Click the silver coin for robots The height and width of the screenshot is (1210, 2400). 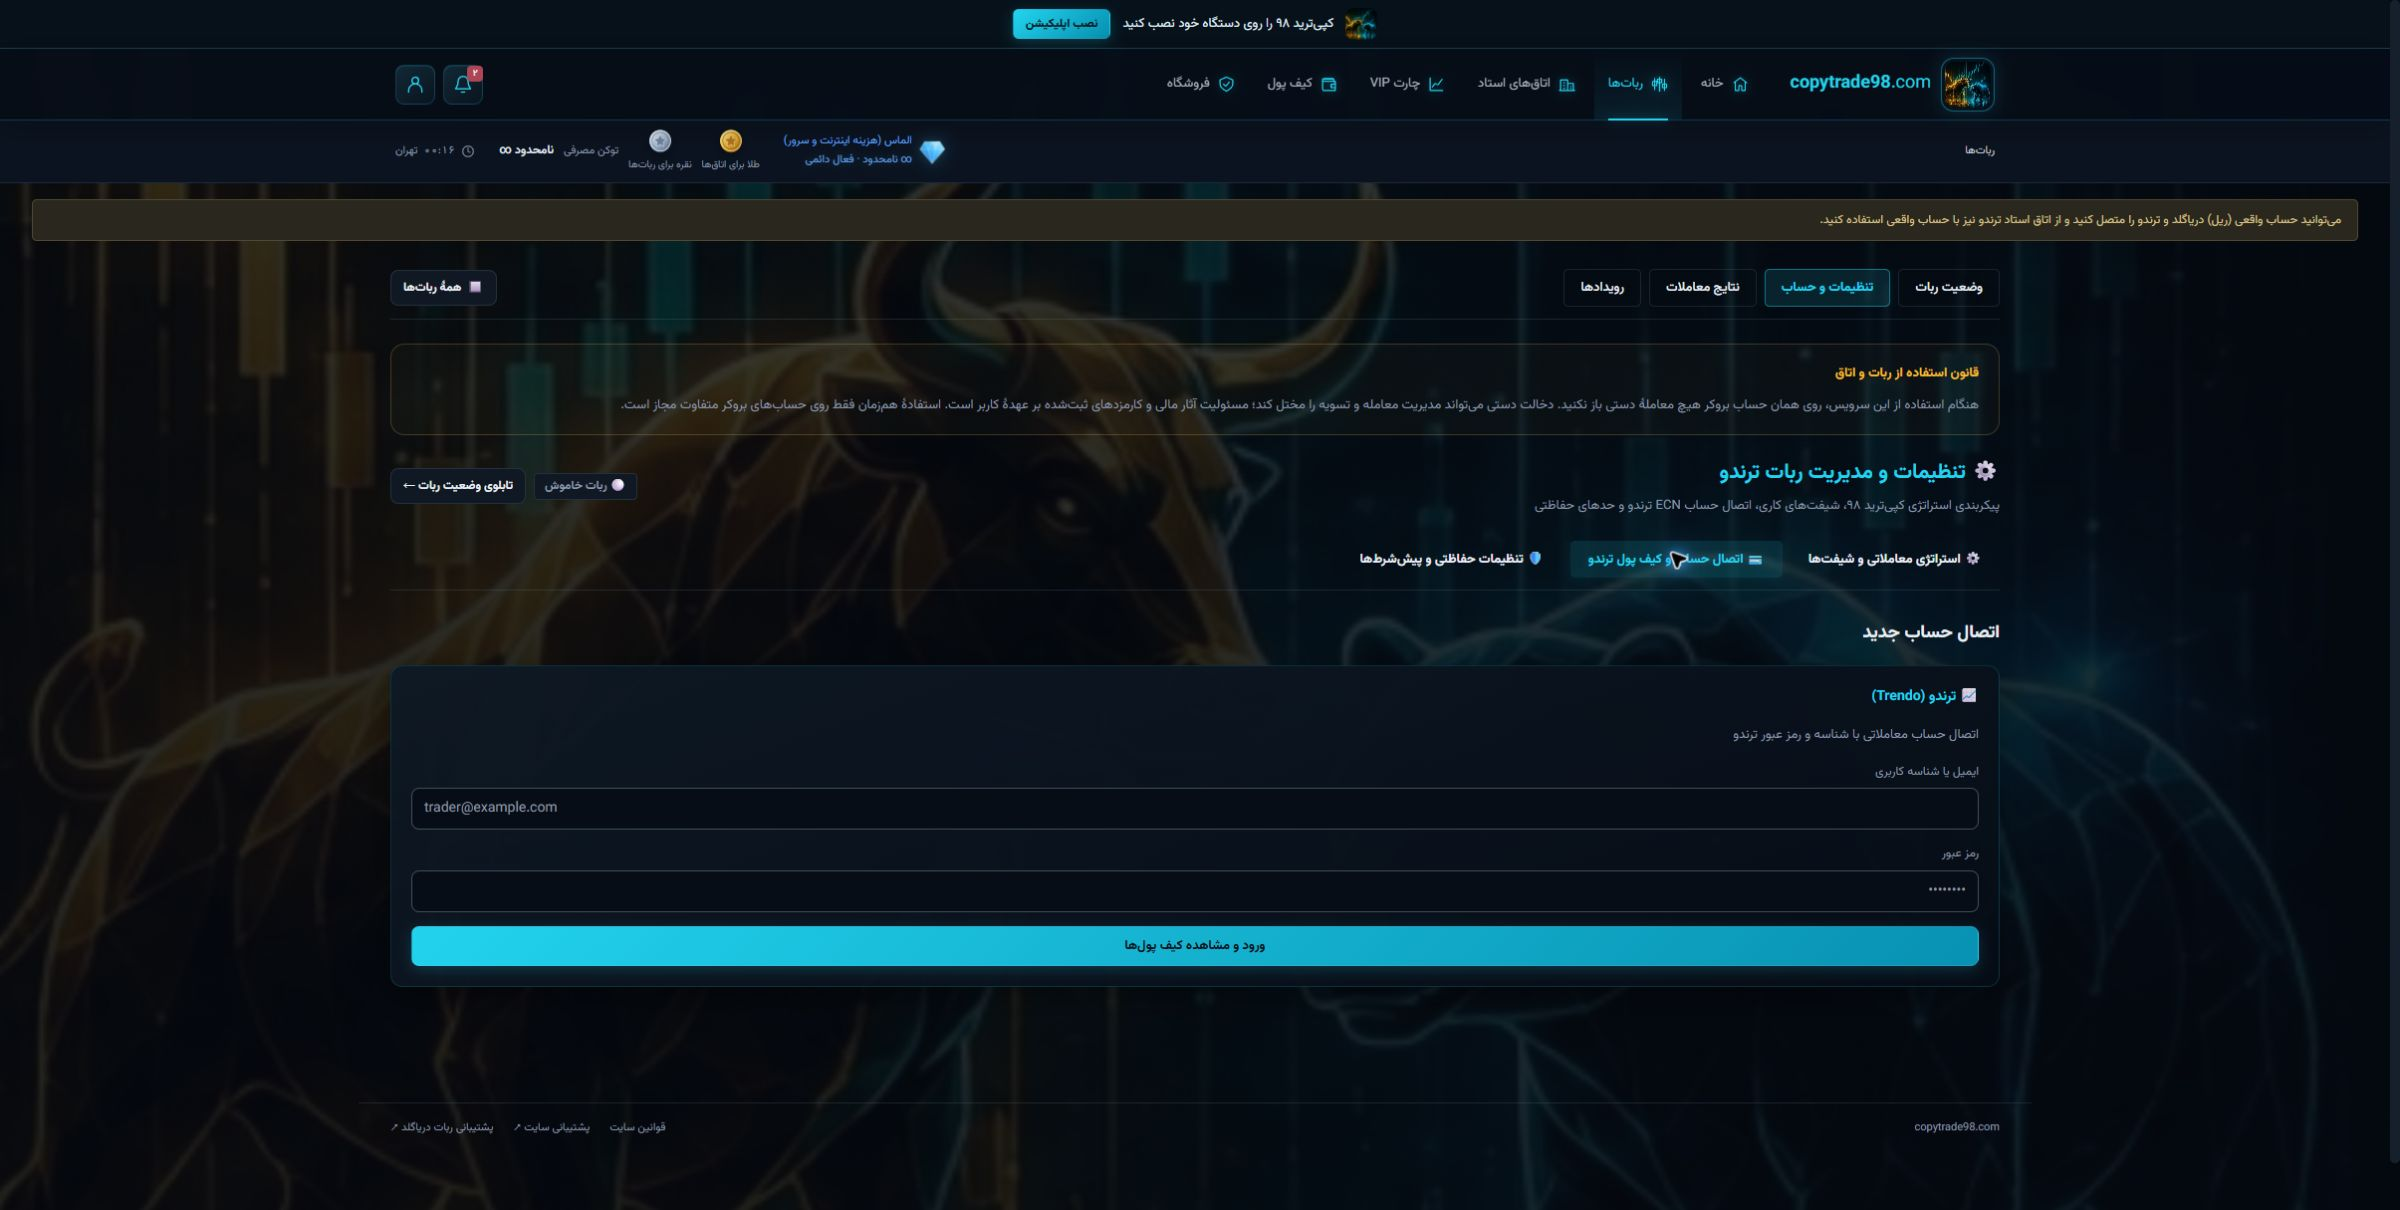pyautogui.click(x=660, y=141)
